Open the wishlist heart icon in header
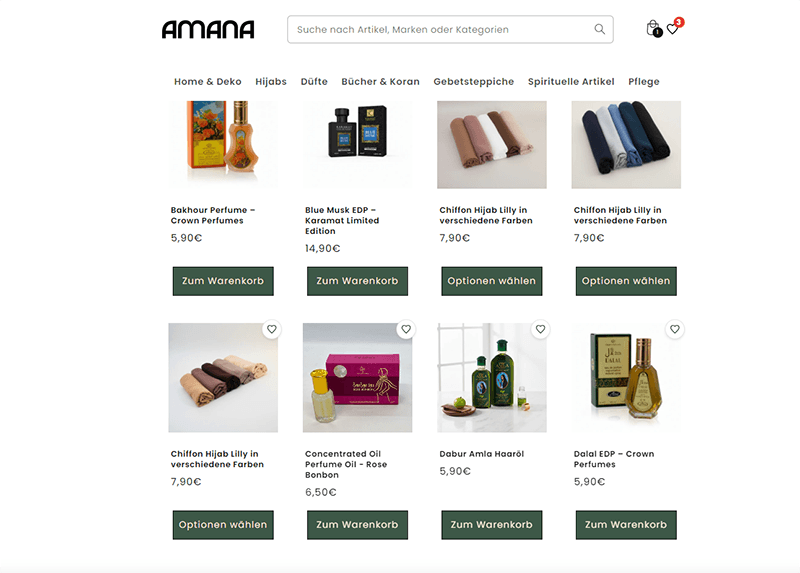Viewport: 800px width, 573px height. (673, 28)
